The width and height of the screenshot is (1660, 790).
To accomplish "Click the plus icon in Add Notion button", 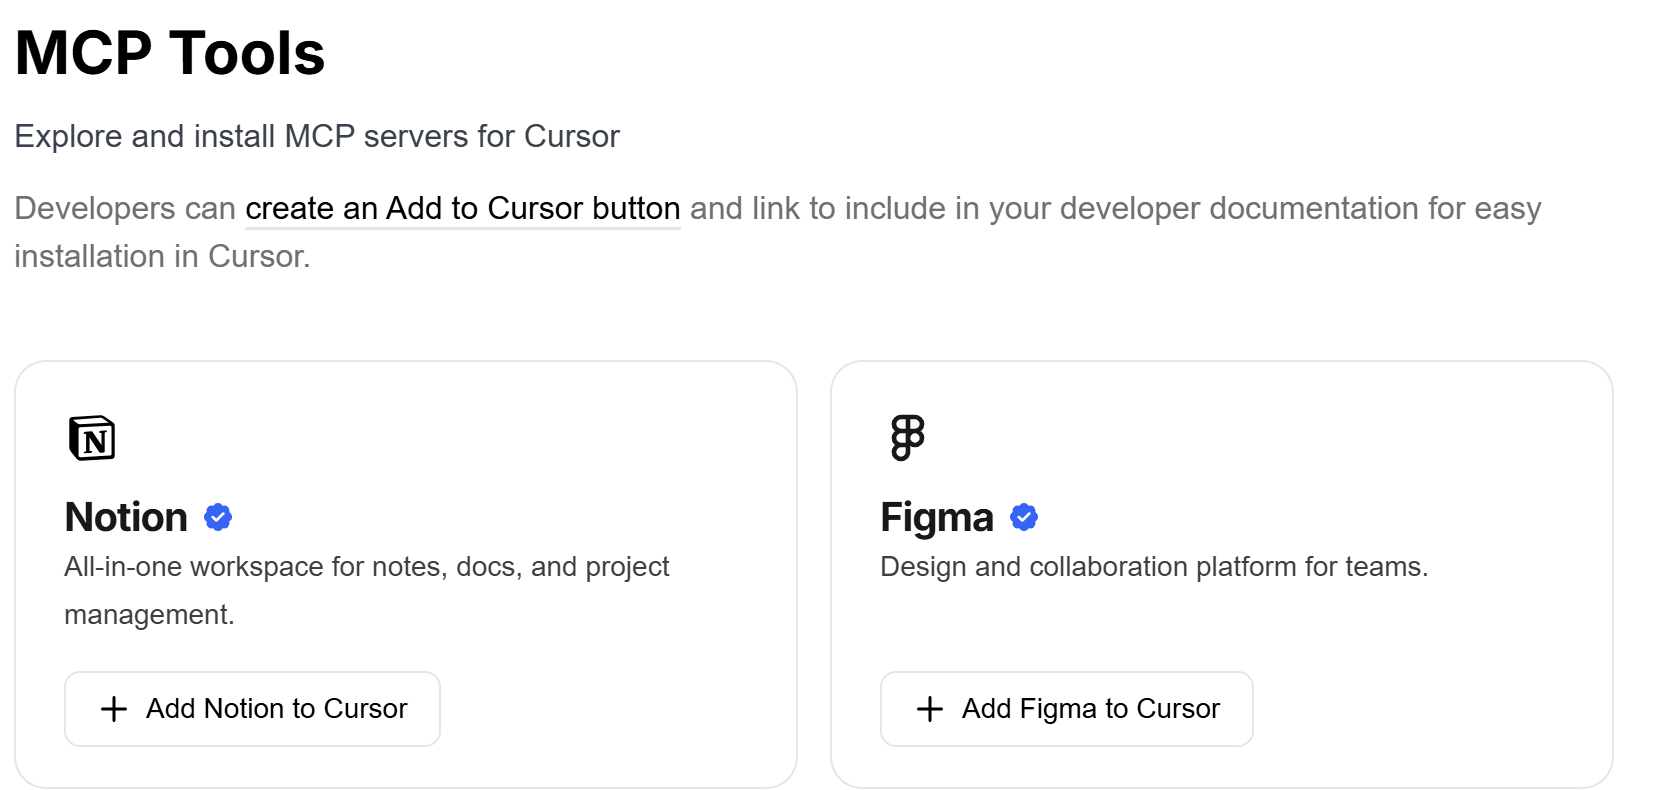I will [x=114, y=709].
